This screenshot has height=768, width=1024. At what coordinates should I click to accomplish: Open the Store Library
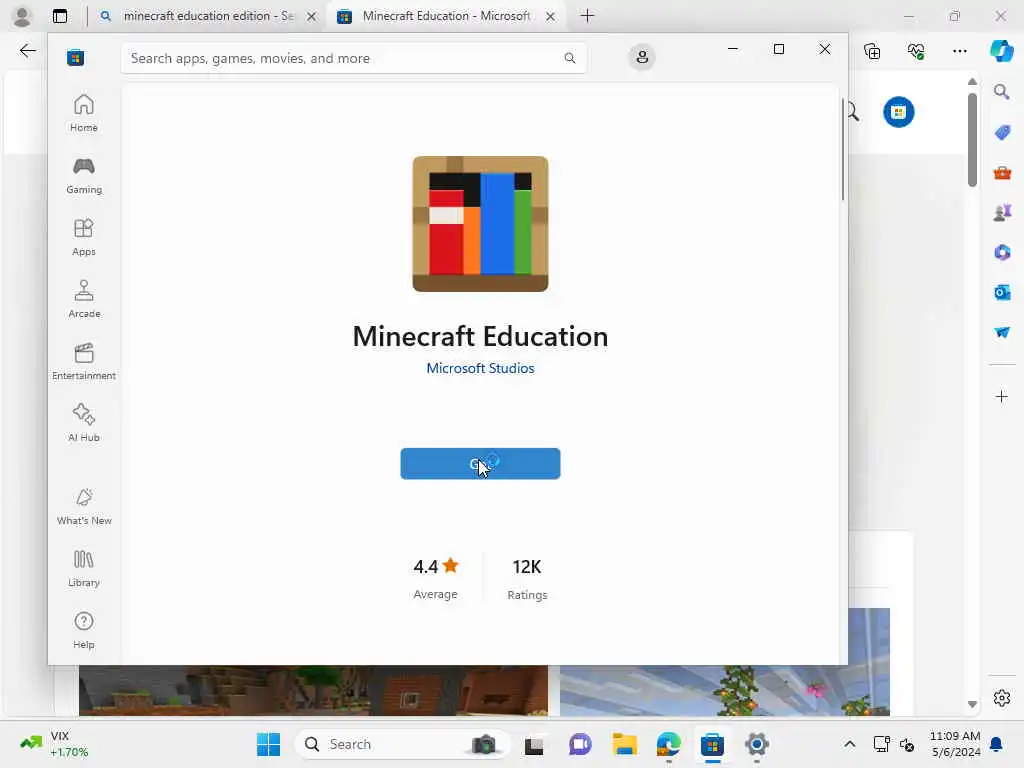click(84, 568)
